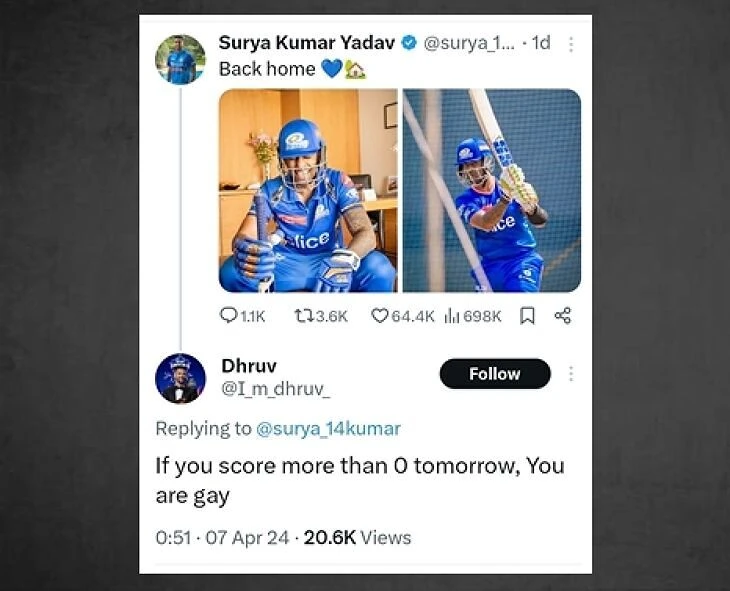Click the 20.6K Views count

coord(357,537)
